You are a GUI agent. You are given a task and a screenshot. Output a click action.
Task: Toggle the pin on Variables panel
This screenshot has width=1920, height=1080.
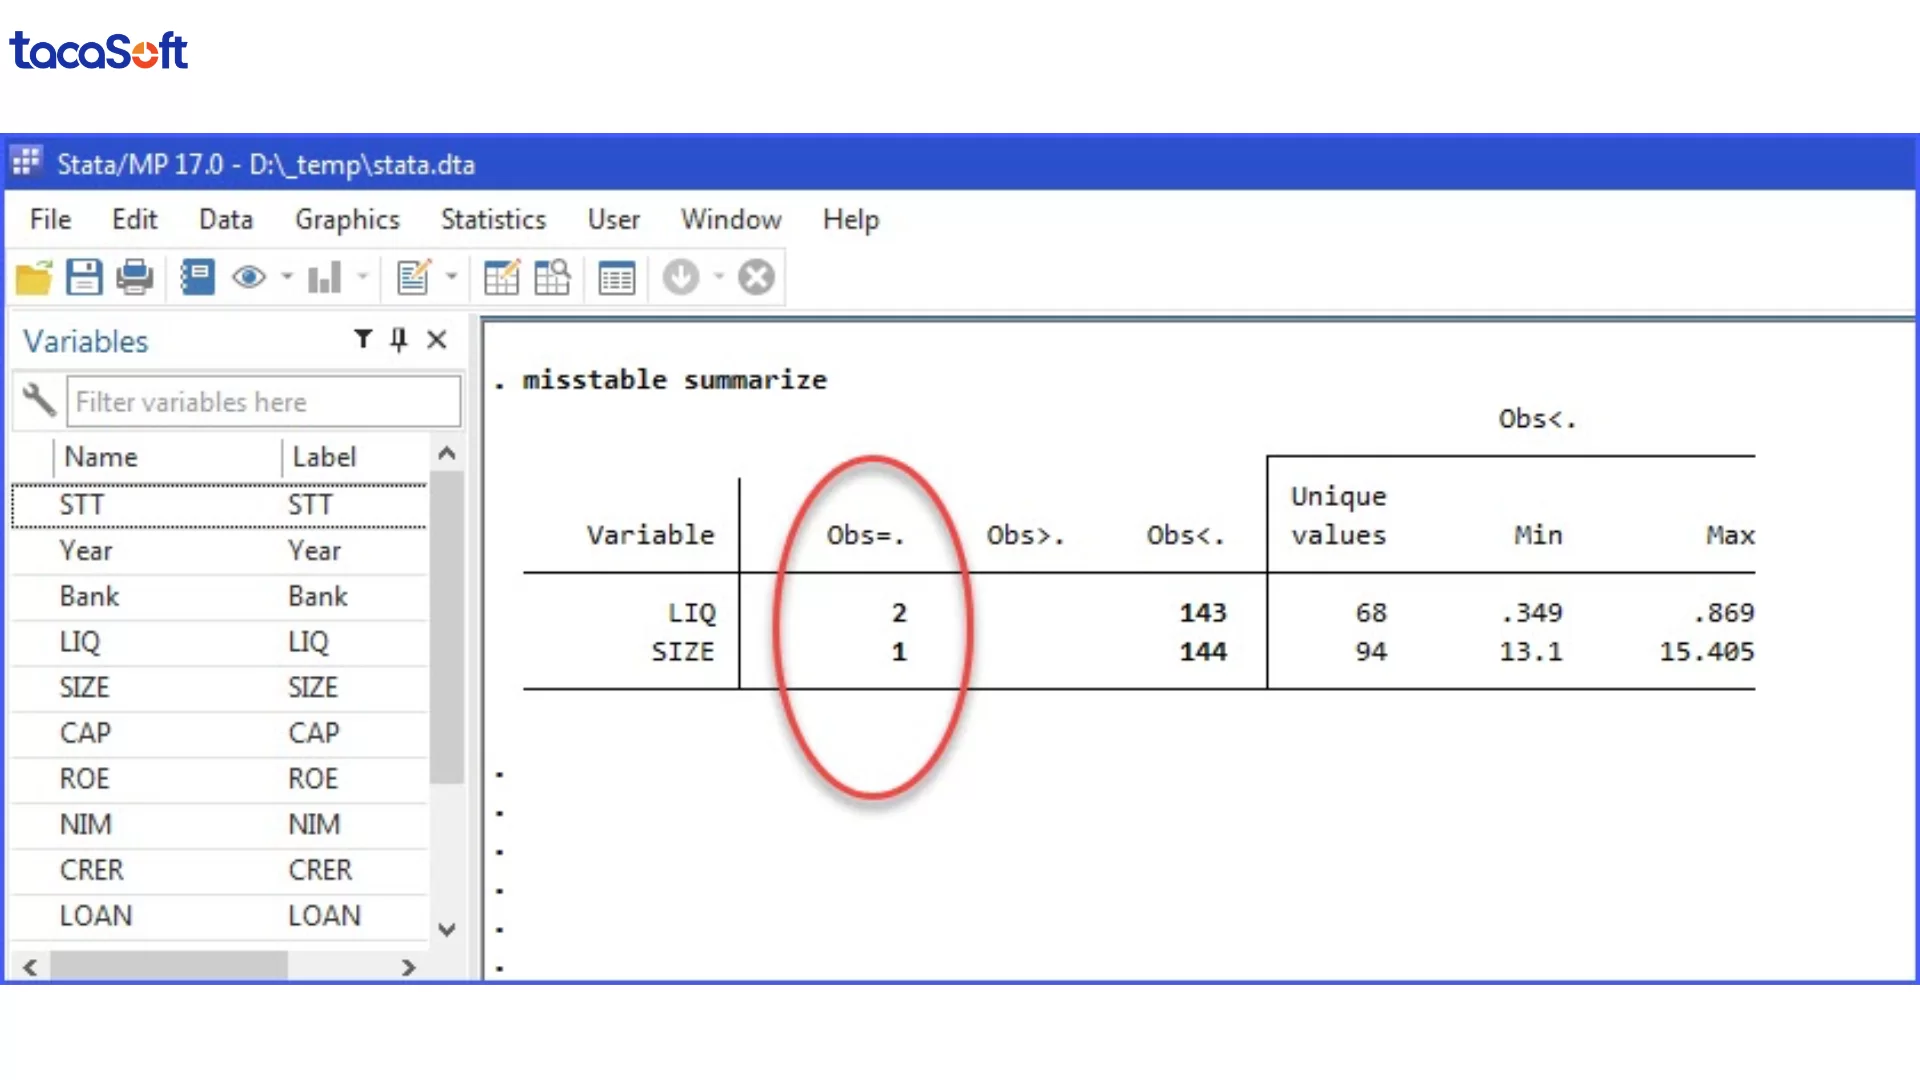click(x=399, y=340)
